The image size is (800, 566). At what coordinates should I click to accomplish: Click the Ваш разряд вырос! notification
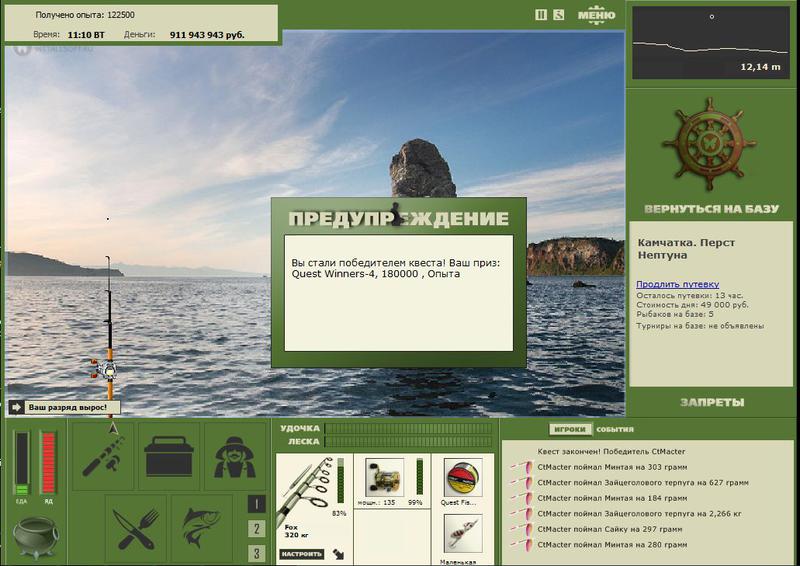point(67,407)
